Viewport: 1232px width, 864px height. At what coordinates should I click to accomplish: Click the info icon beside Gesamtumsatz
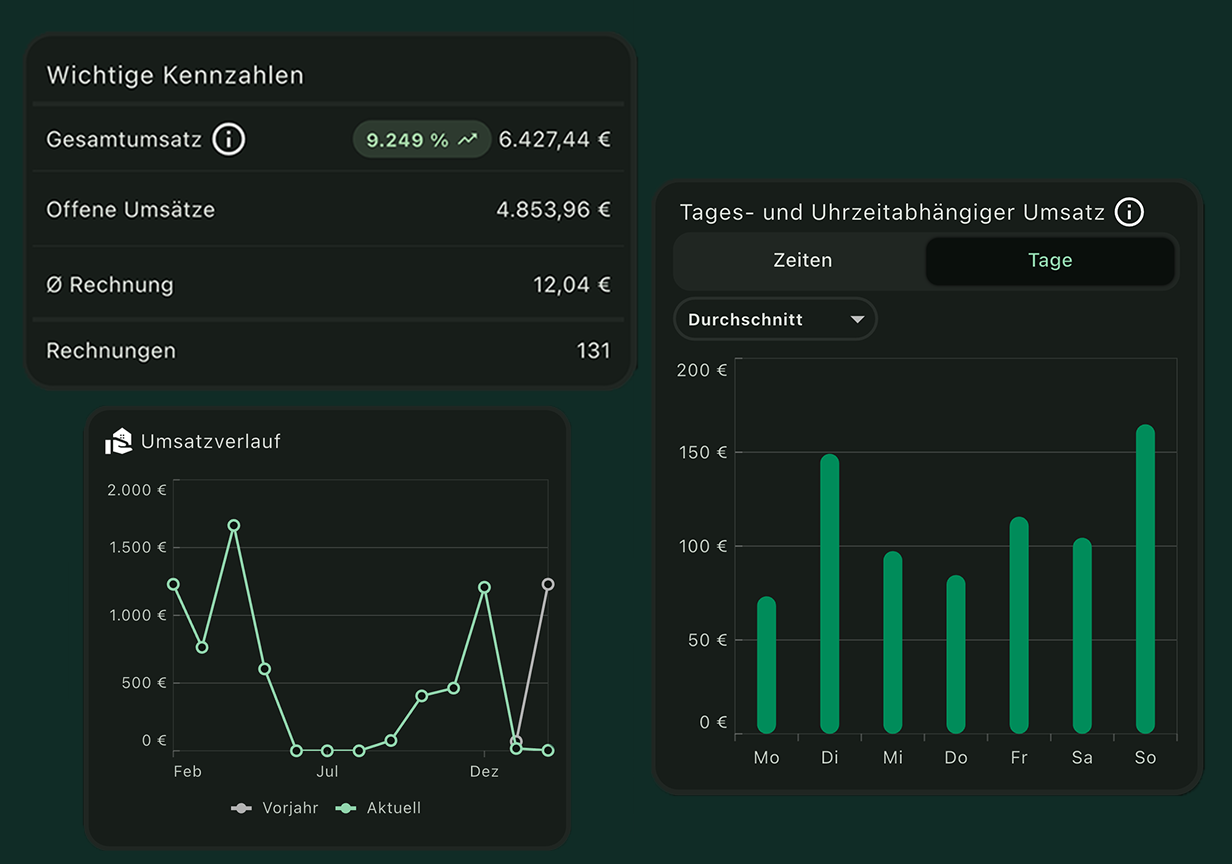[228, 139]
